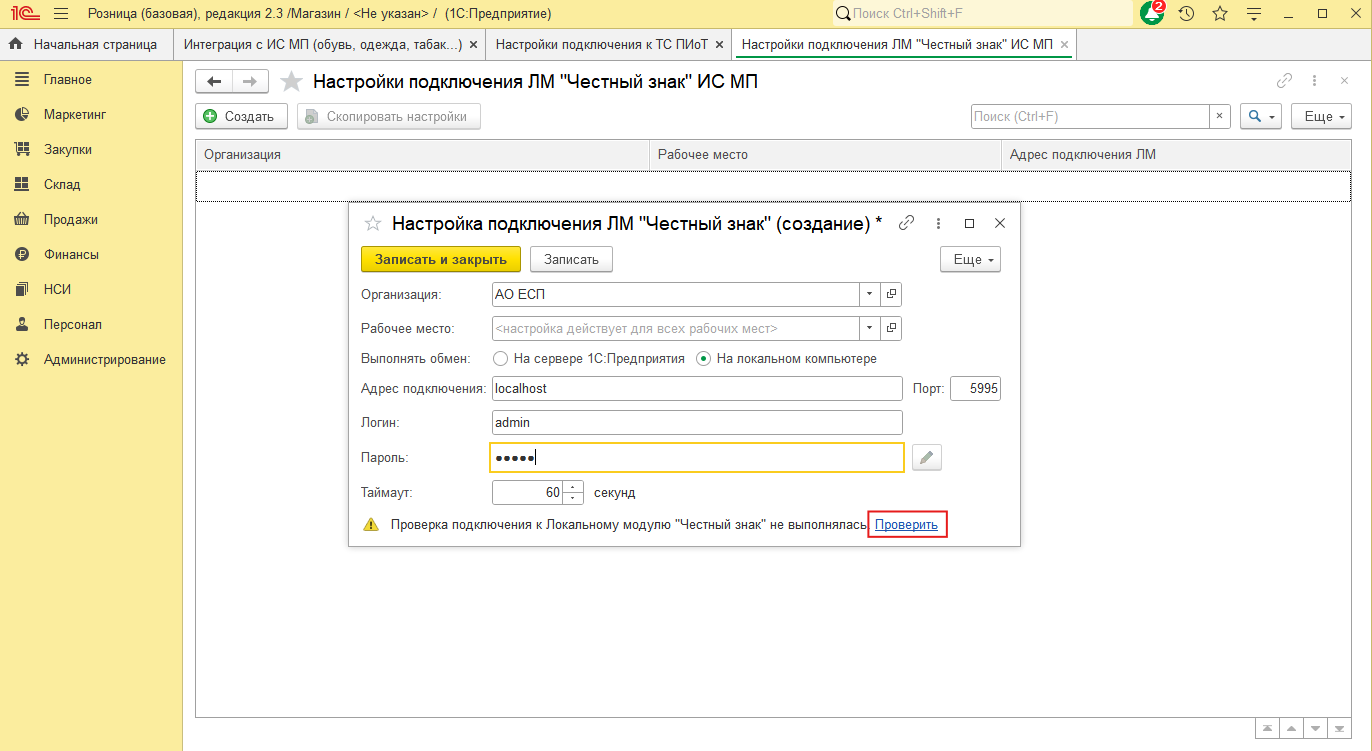Focus the list search field
Image resolution: width=1372 pixels, height=751 pixels.
click(1090, 117)
